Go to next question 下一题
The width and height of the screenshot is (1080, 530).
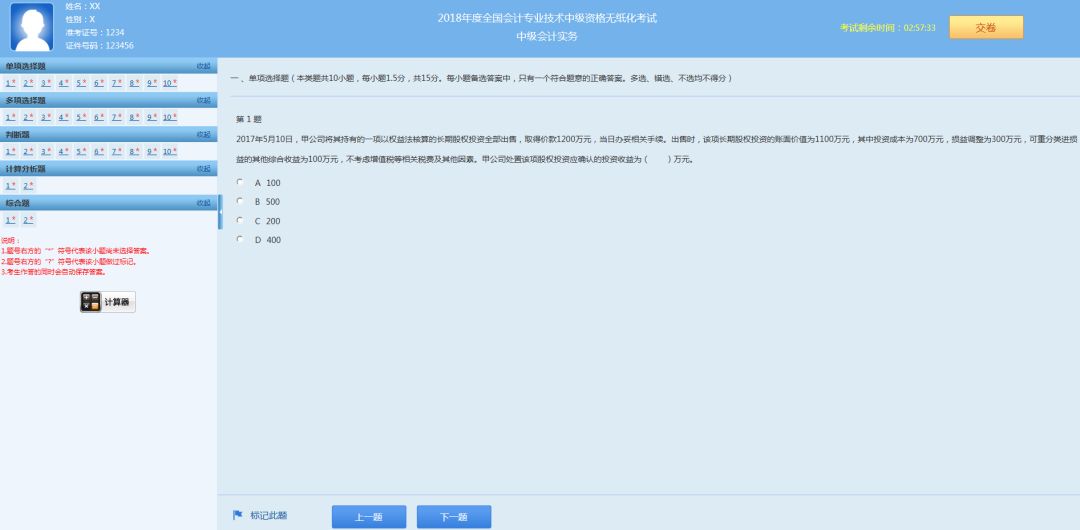(x=454, y=517)
